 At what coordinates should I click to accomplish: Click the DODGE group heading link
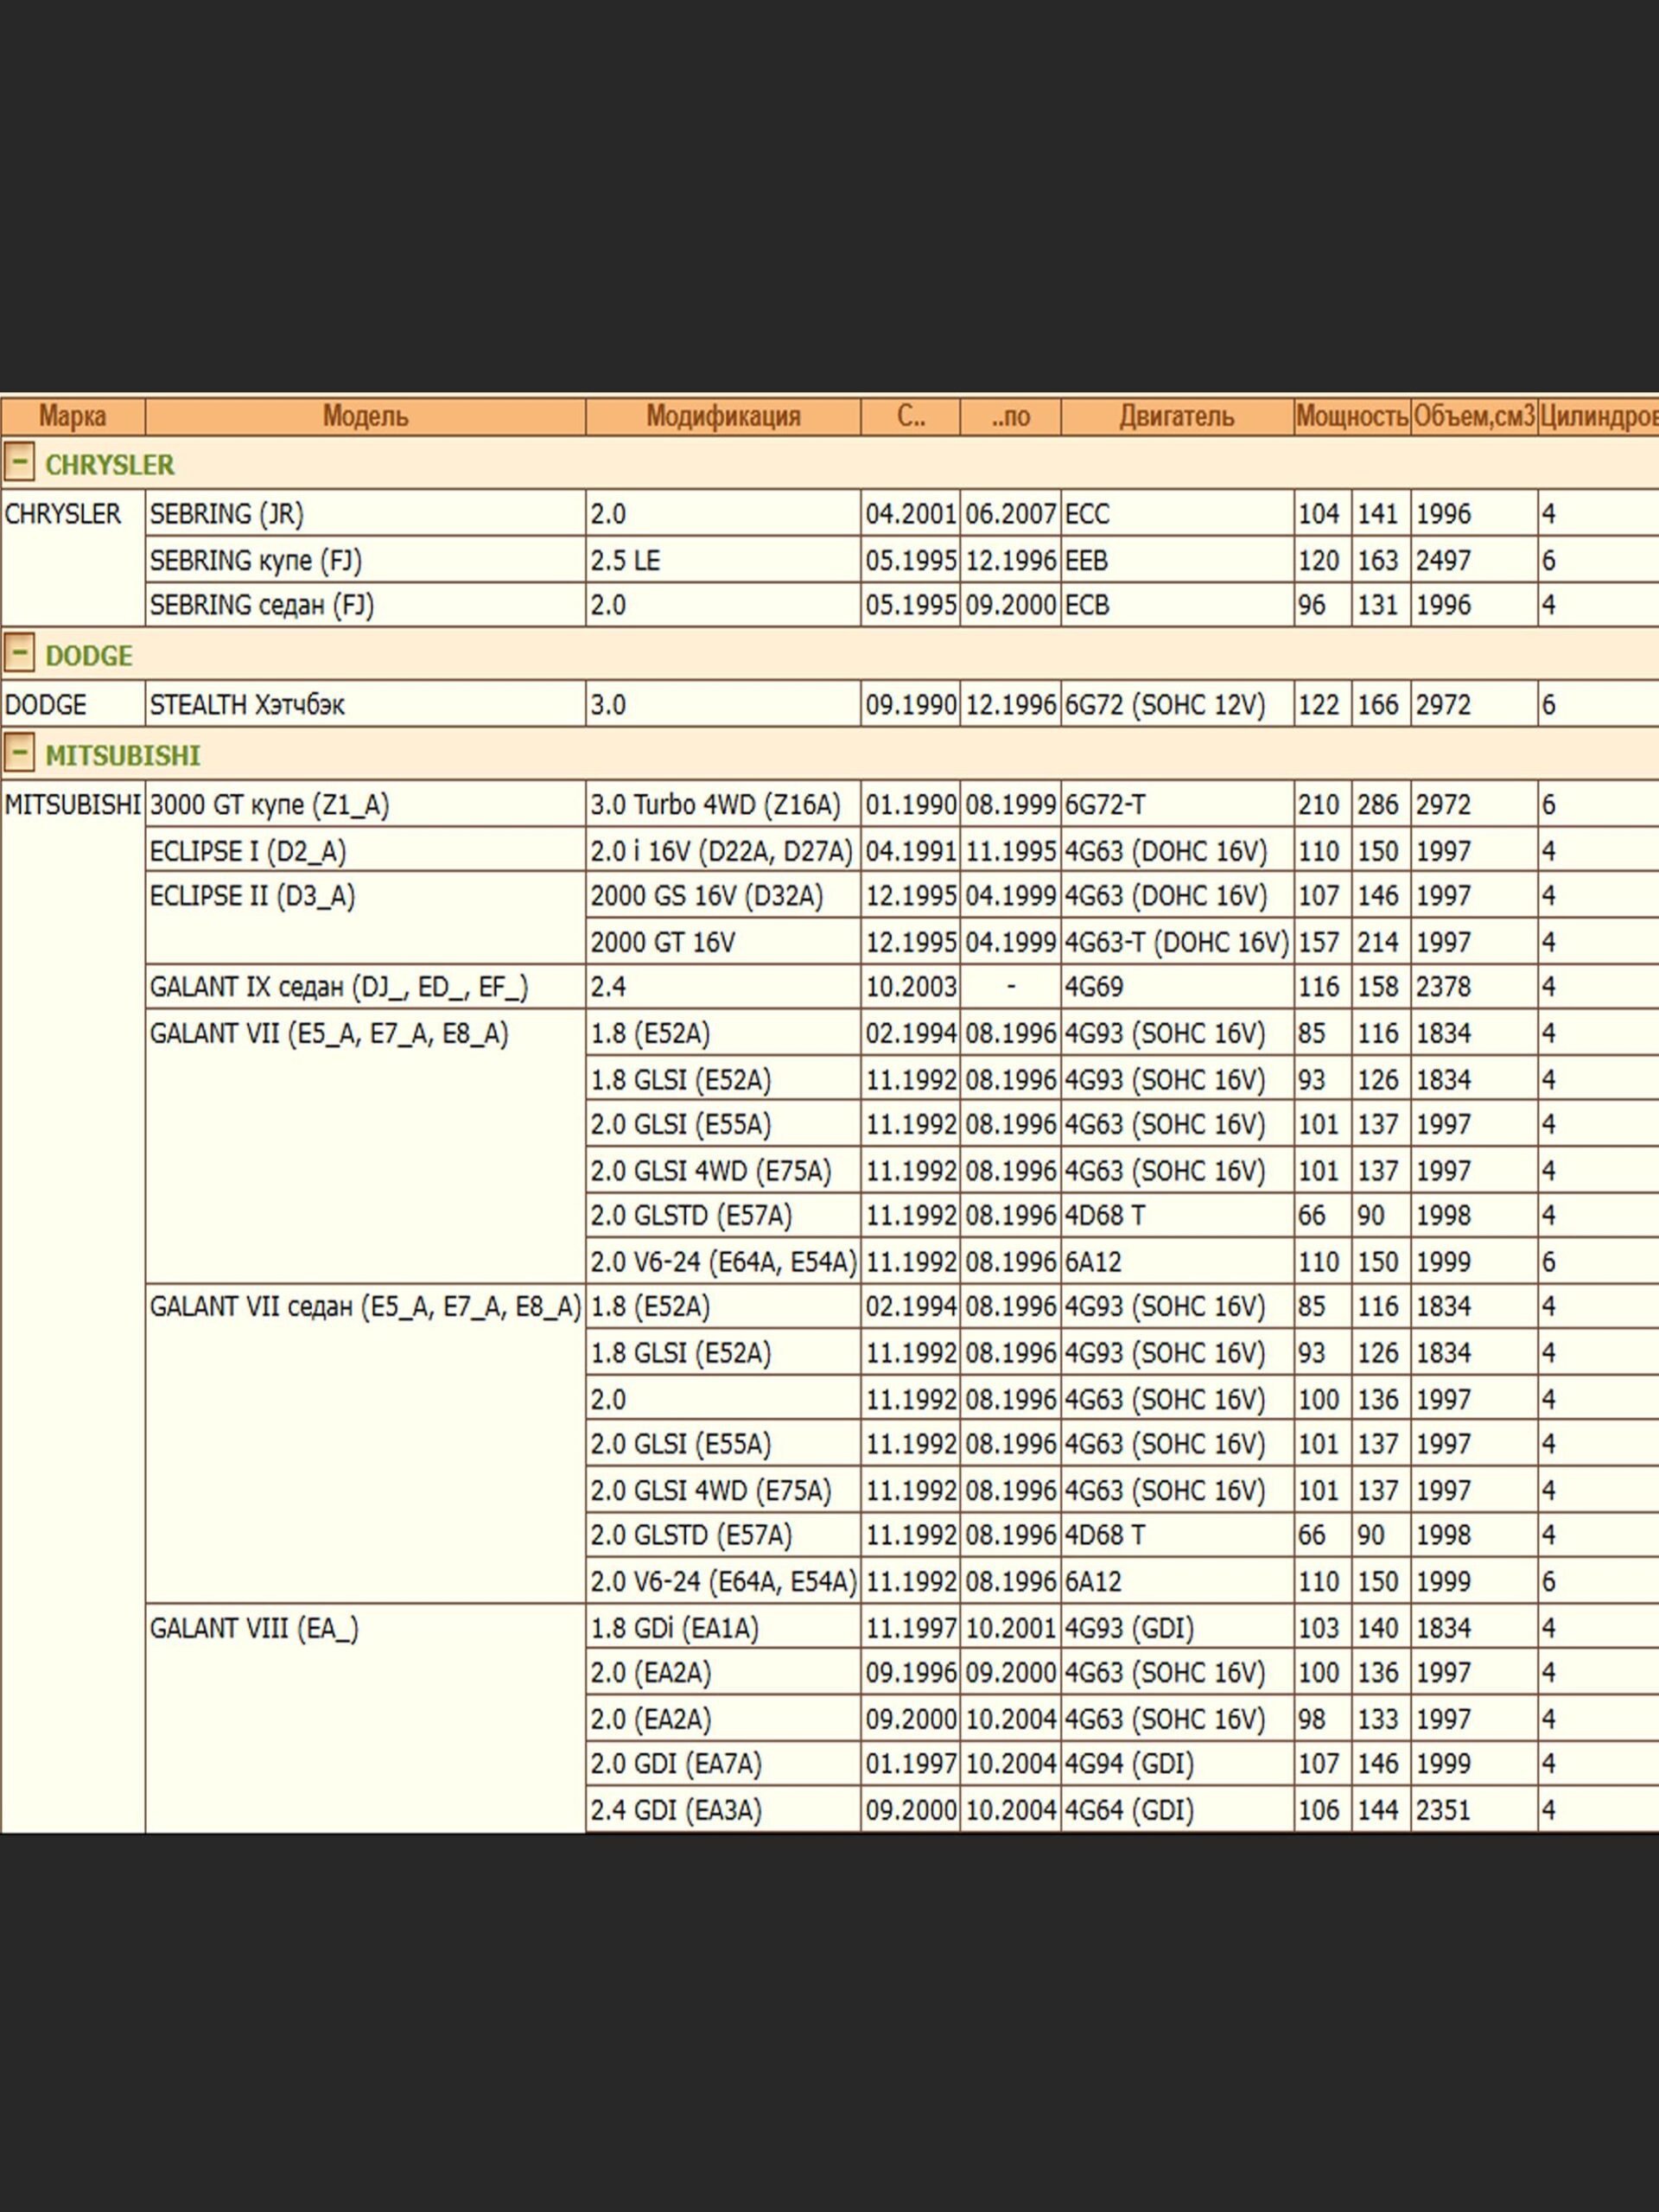click(88, 656)
